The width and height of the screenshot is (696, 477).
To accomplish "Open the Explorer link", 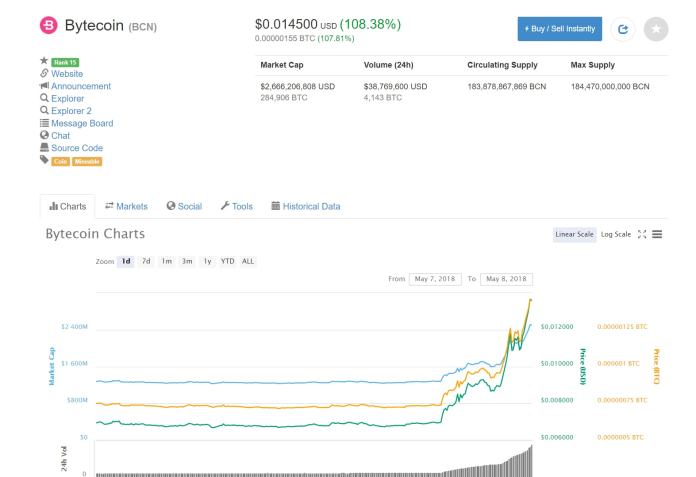I will coord(67,99).
